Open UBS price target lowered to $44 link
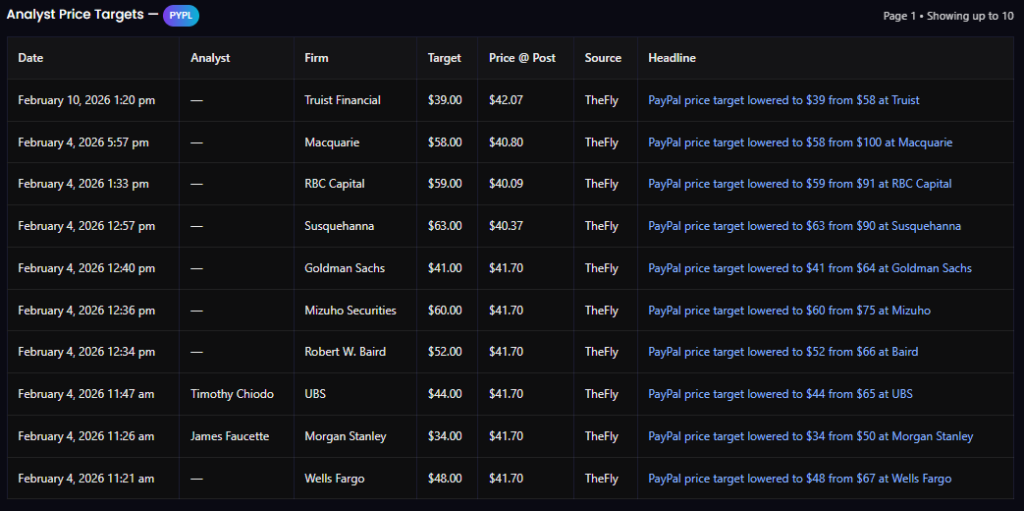 click(x=780, y=394)
